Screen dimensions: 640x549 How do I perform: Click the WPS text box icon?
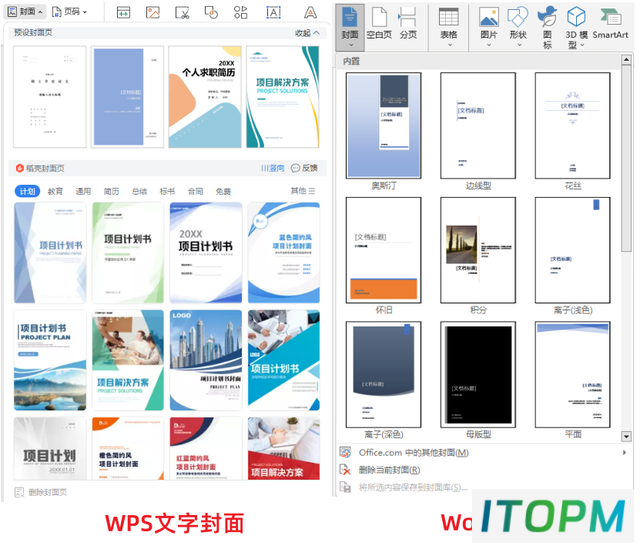(273, 12)
